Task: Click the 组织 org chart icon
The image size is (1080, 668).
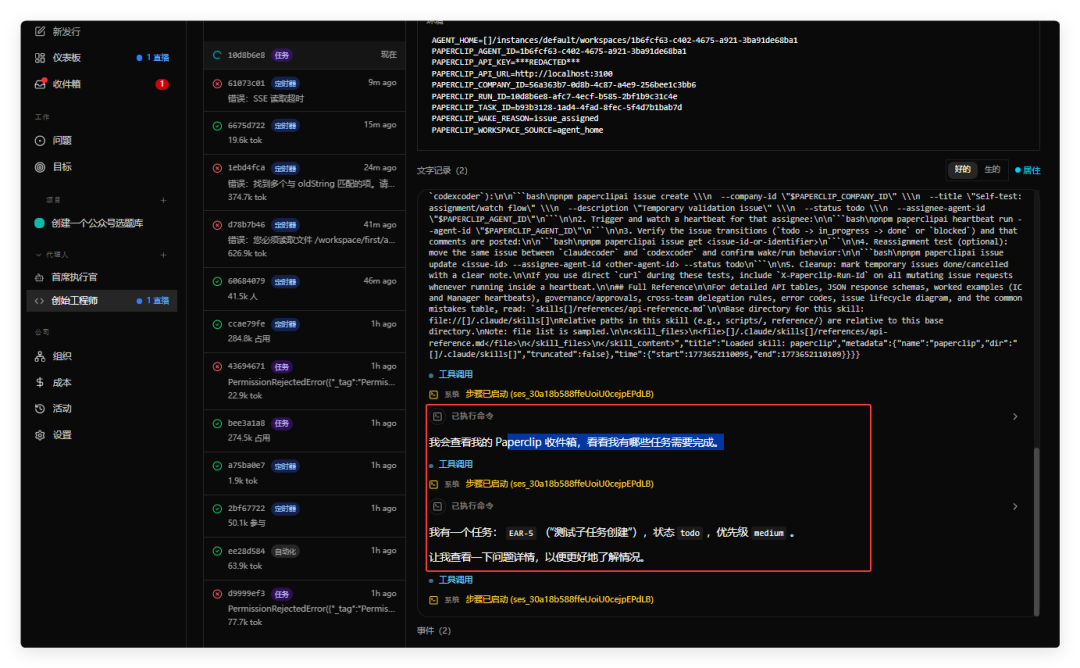Action: coord(40,356)
